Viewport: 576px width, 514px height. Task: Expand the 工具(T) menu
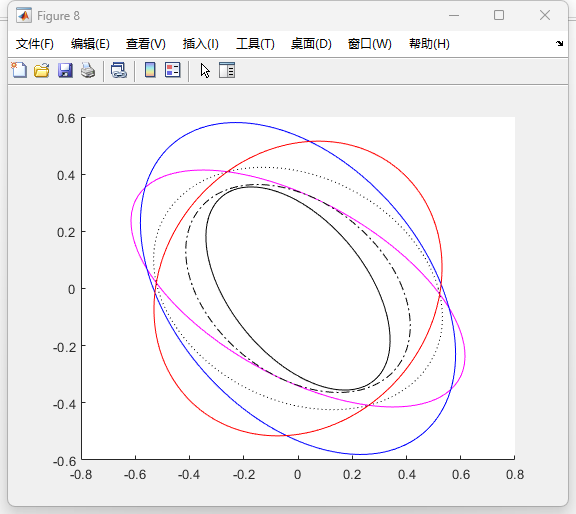tap(255, 44)
